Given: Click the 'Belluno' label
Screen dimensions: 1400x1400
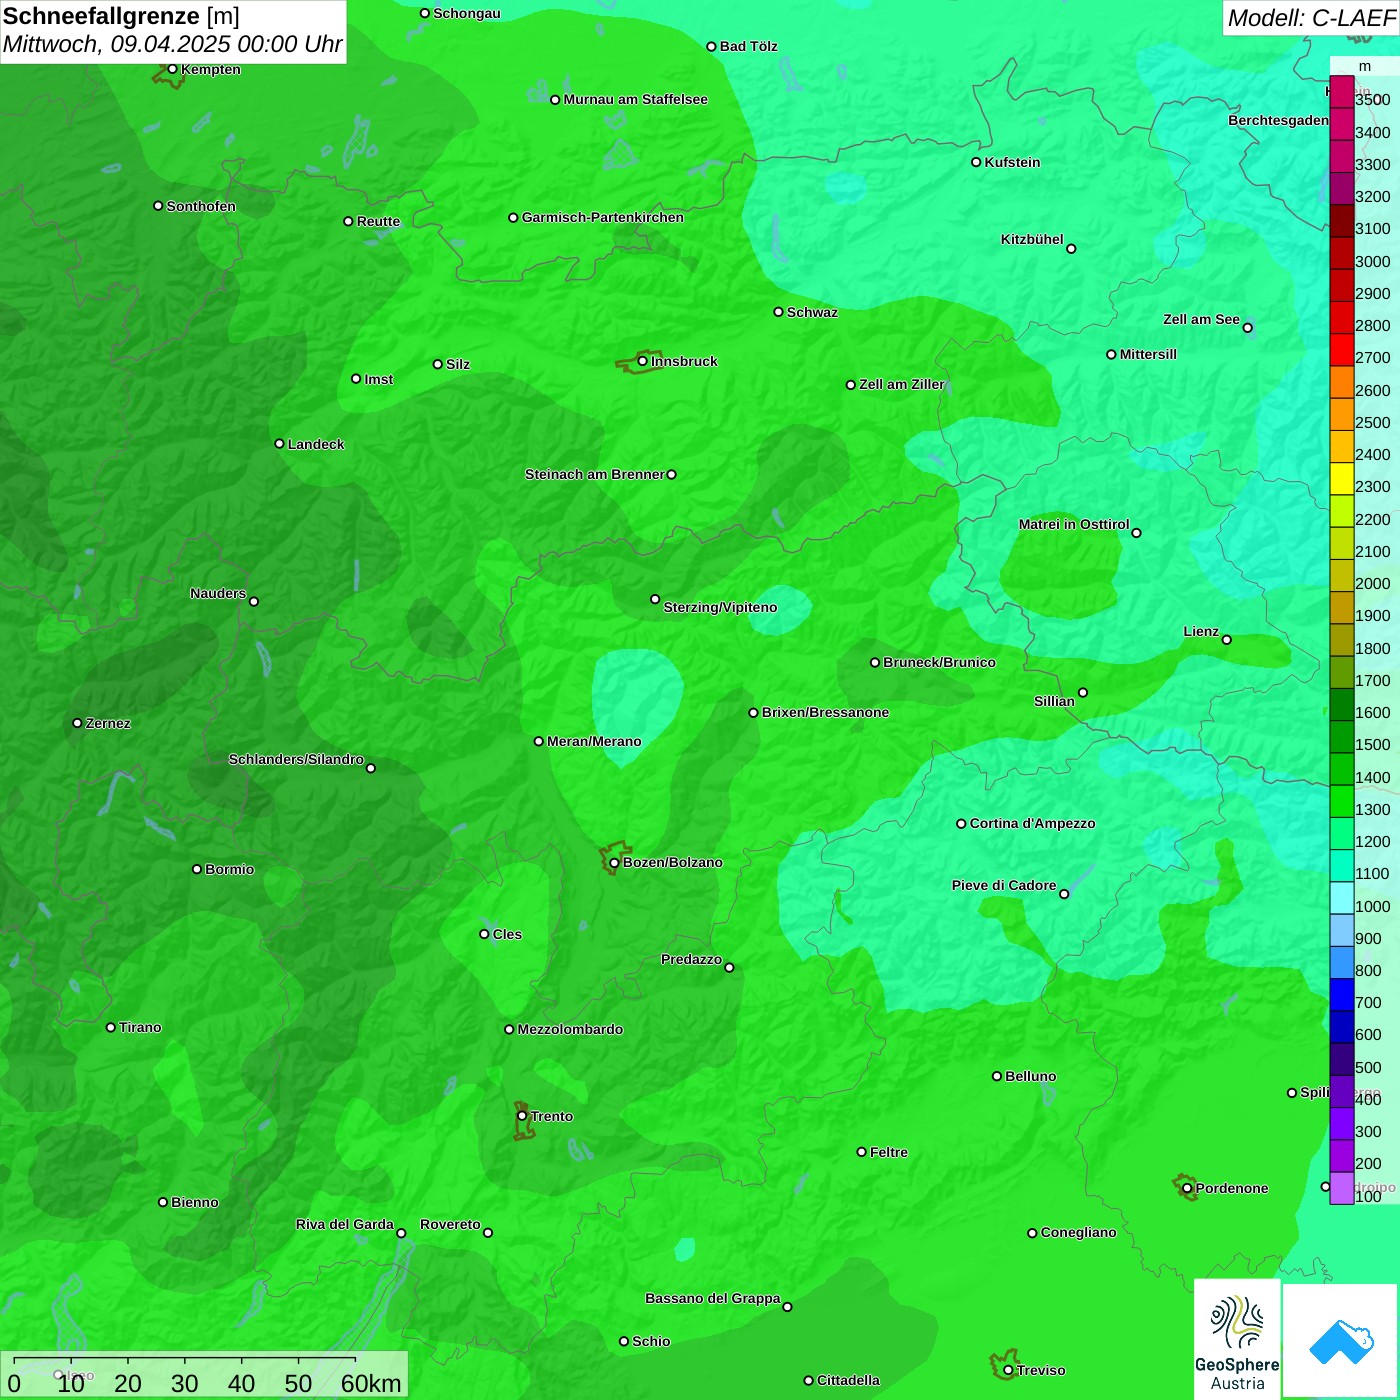Looking at the screenshot, I should (x=1031, y=1076).
